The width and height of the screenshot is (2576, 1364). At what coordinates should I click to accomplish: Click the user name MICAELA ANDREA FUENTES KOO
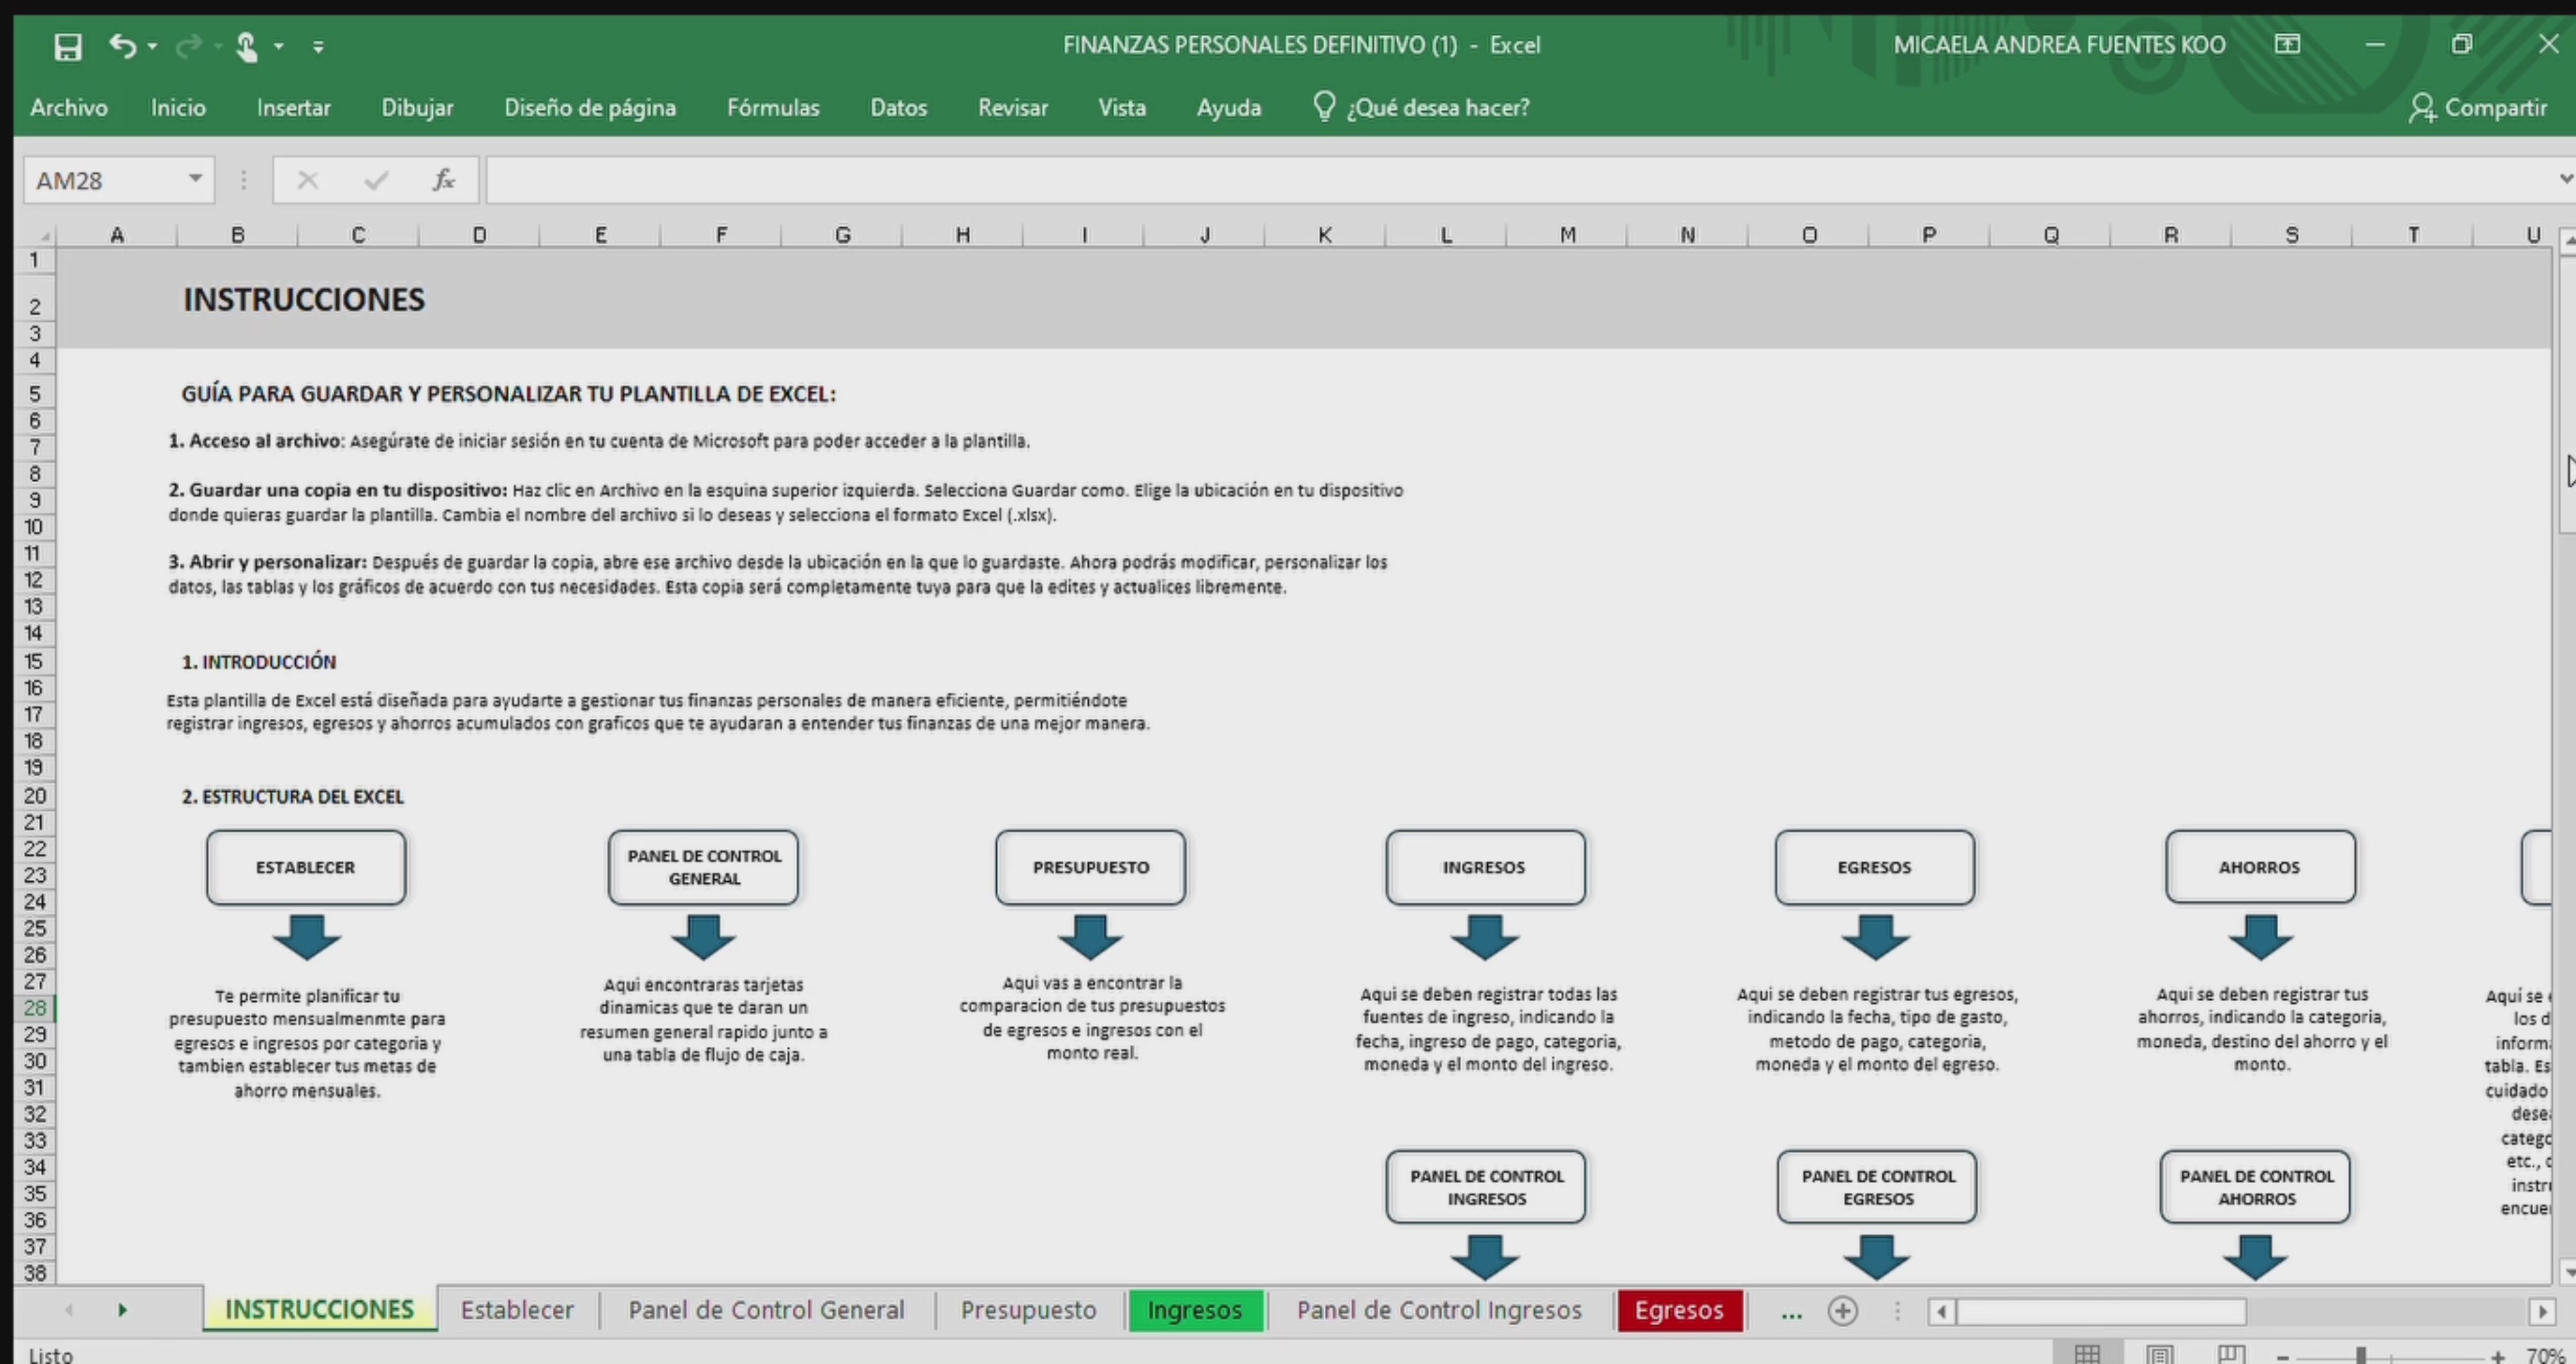pyautogui.click(x=2059, y=45)
